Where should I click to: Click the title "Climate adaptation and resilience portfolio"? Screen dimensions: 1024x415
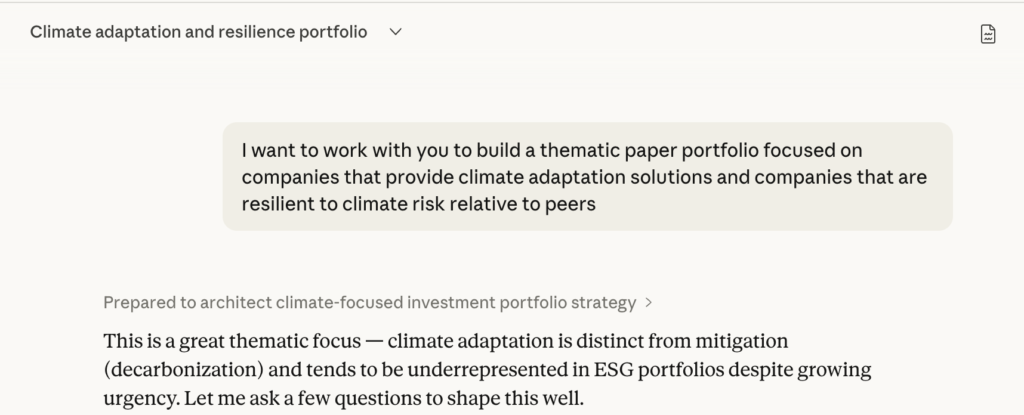[198, 32]
